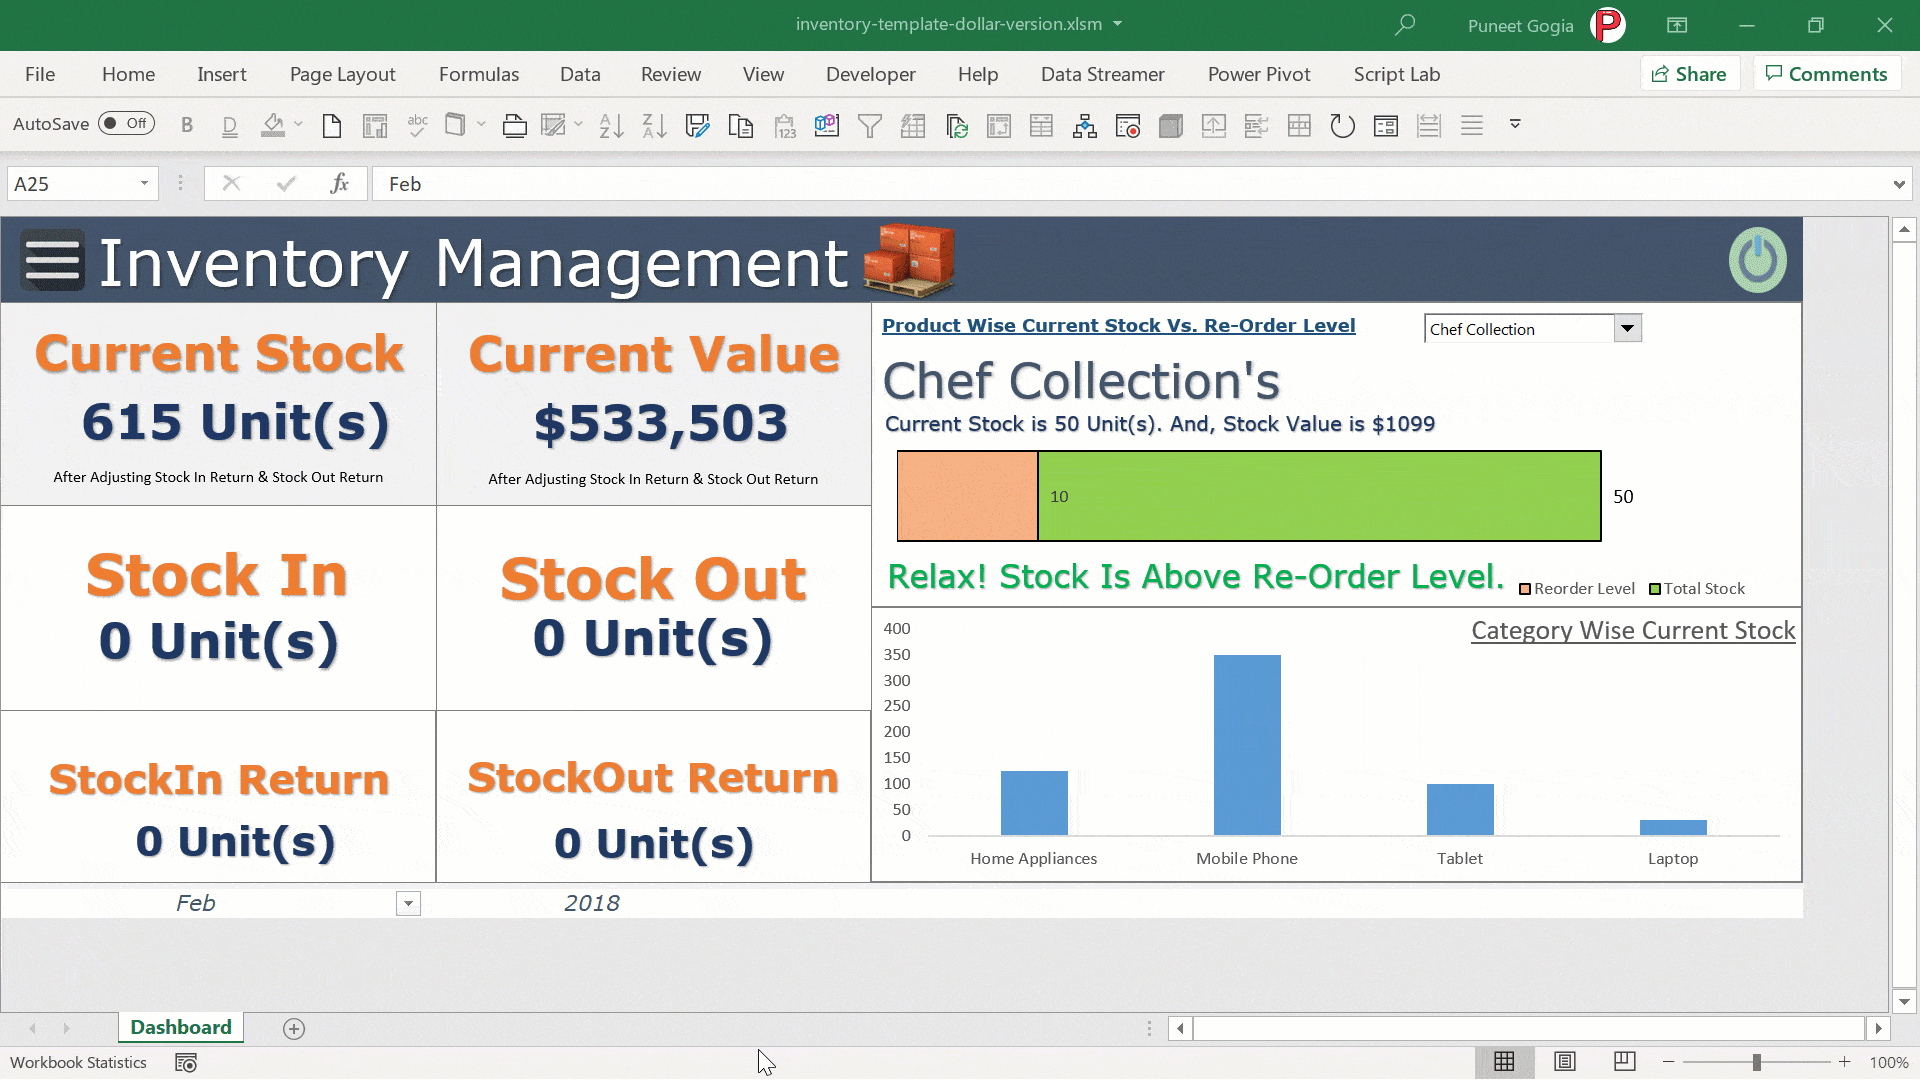Screen dimensions: 1920x1080
Task: Click the Power Pivot menu tab
Action: coord(1258,73)
